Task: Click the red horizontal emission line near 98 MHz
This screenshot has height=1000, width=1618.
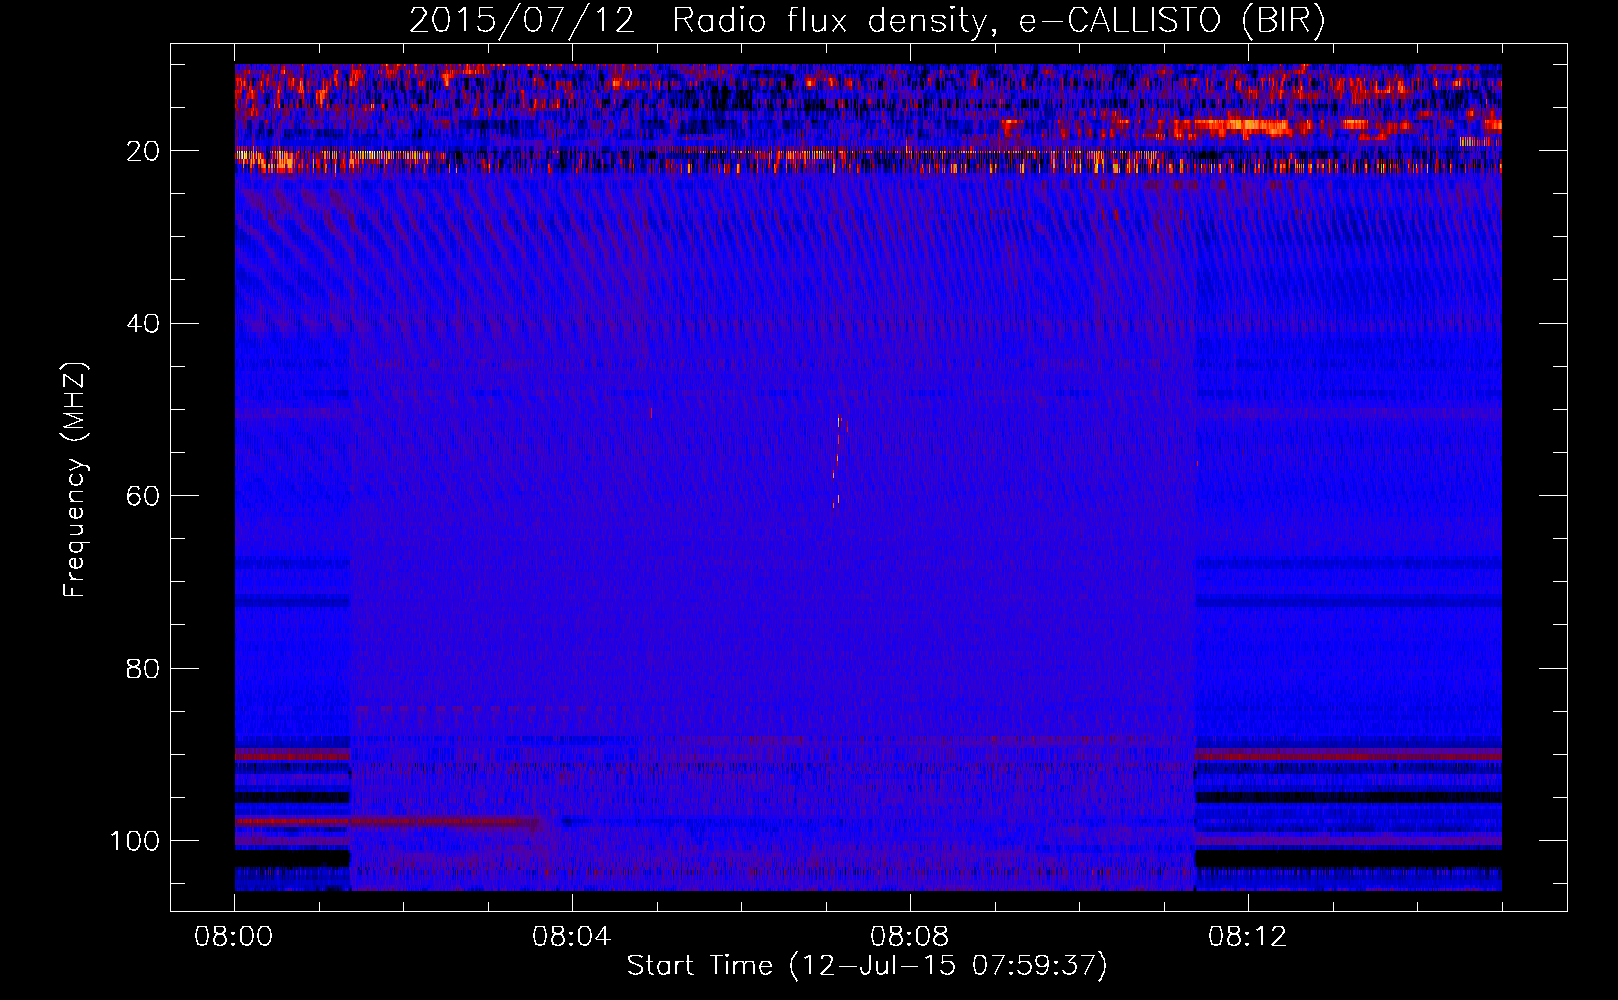Action: [389, 822]
